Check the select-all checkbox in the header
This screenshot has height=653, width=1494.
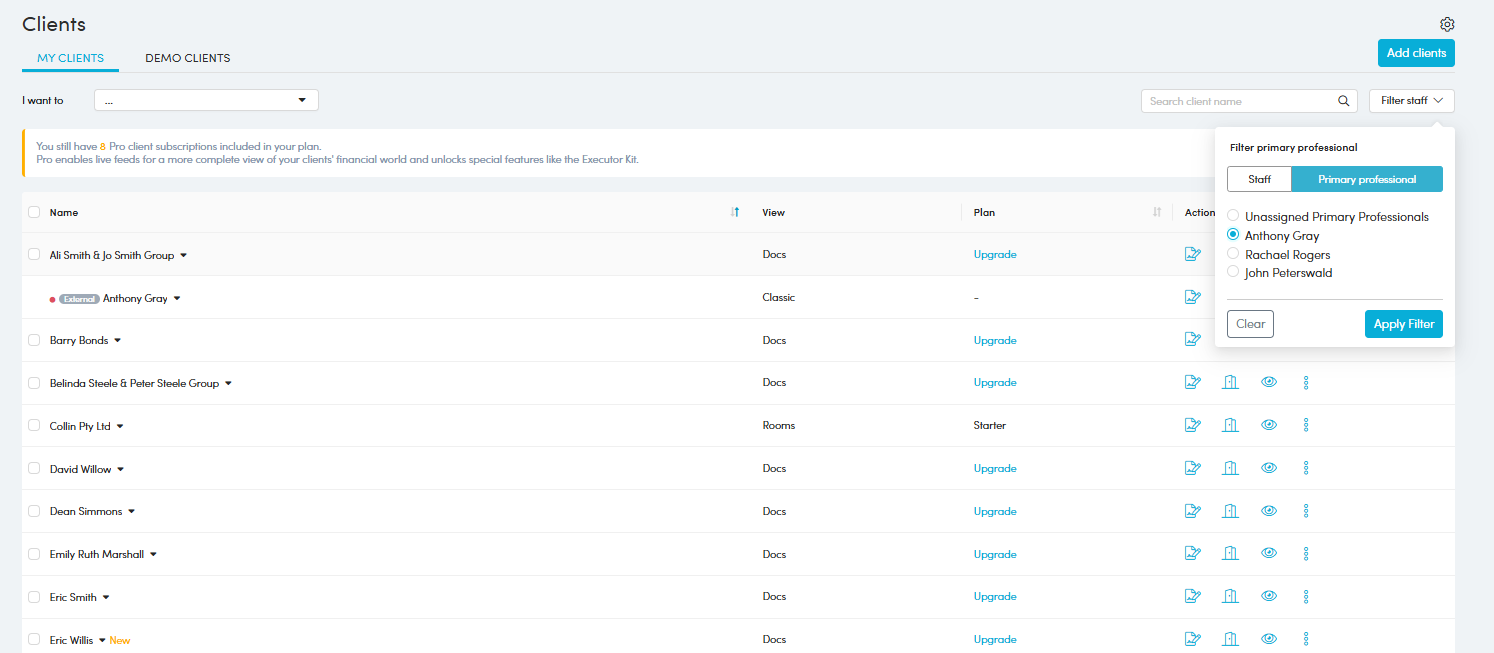coord(34,212)
